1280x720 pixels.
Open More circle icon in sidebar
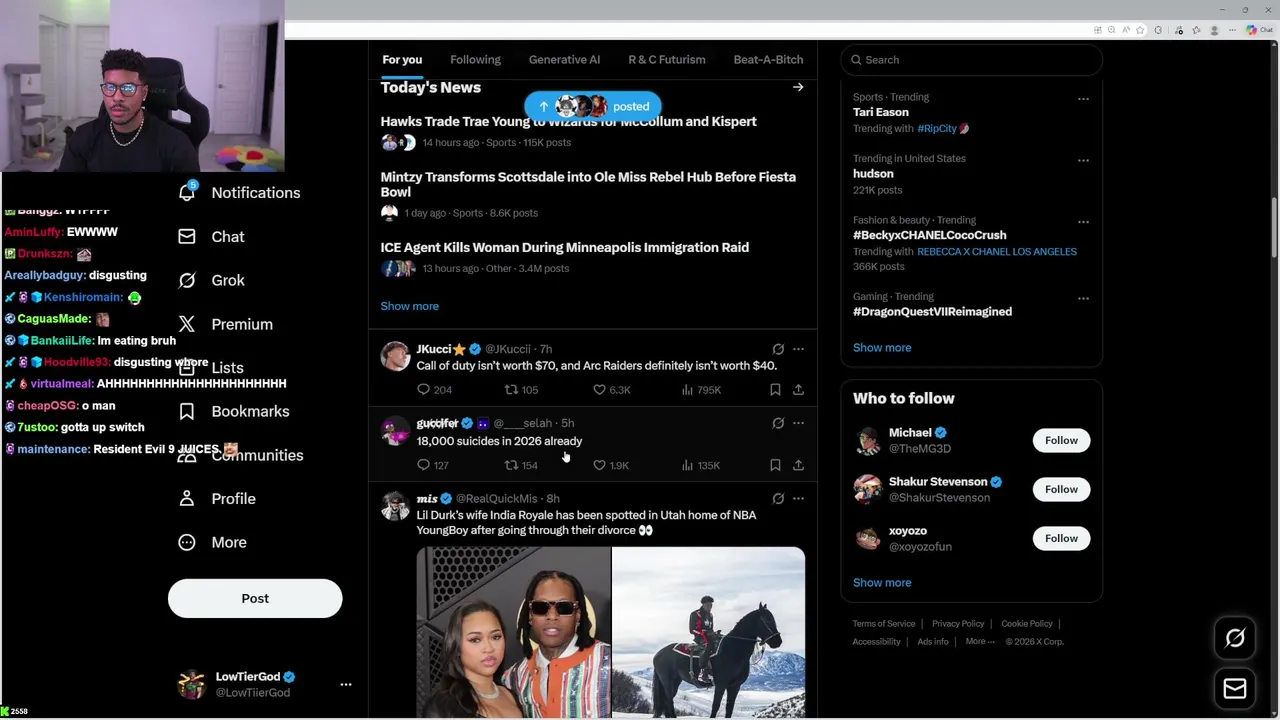[x=187, y=542]
